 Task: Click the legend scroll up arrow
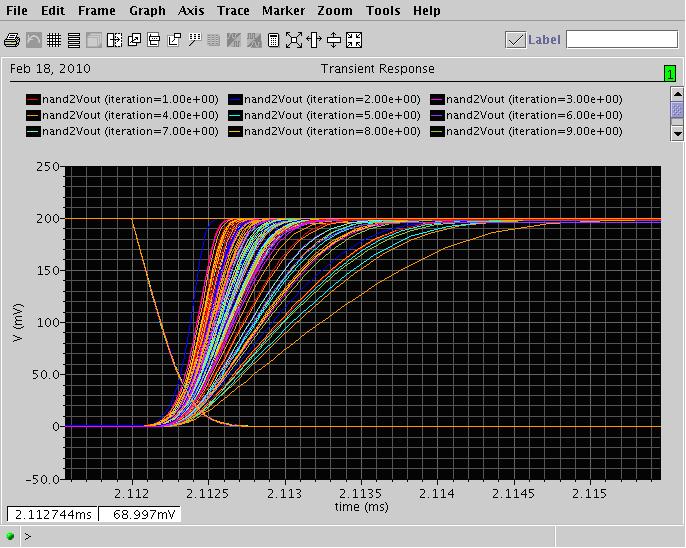tap(677, 93)
